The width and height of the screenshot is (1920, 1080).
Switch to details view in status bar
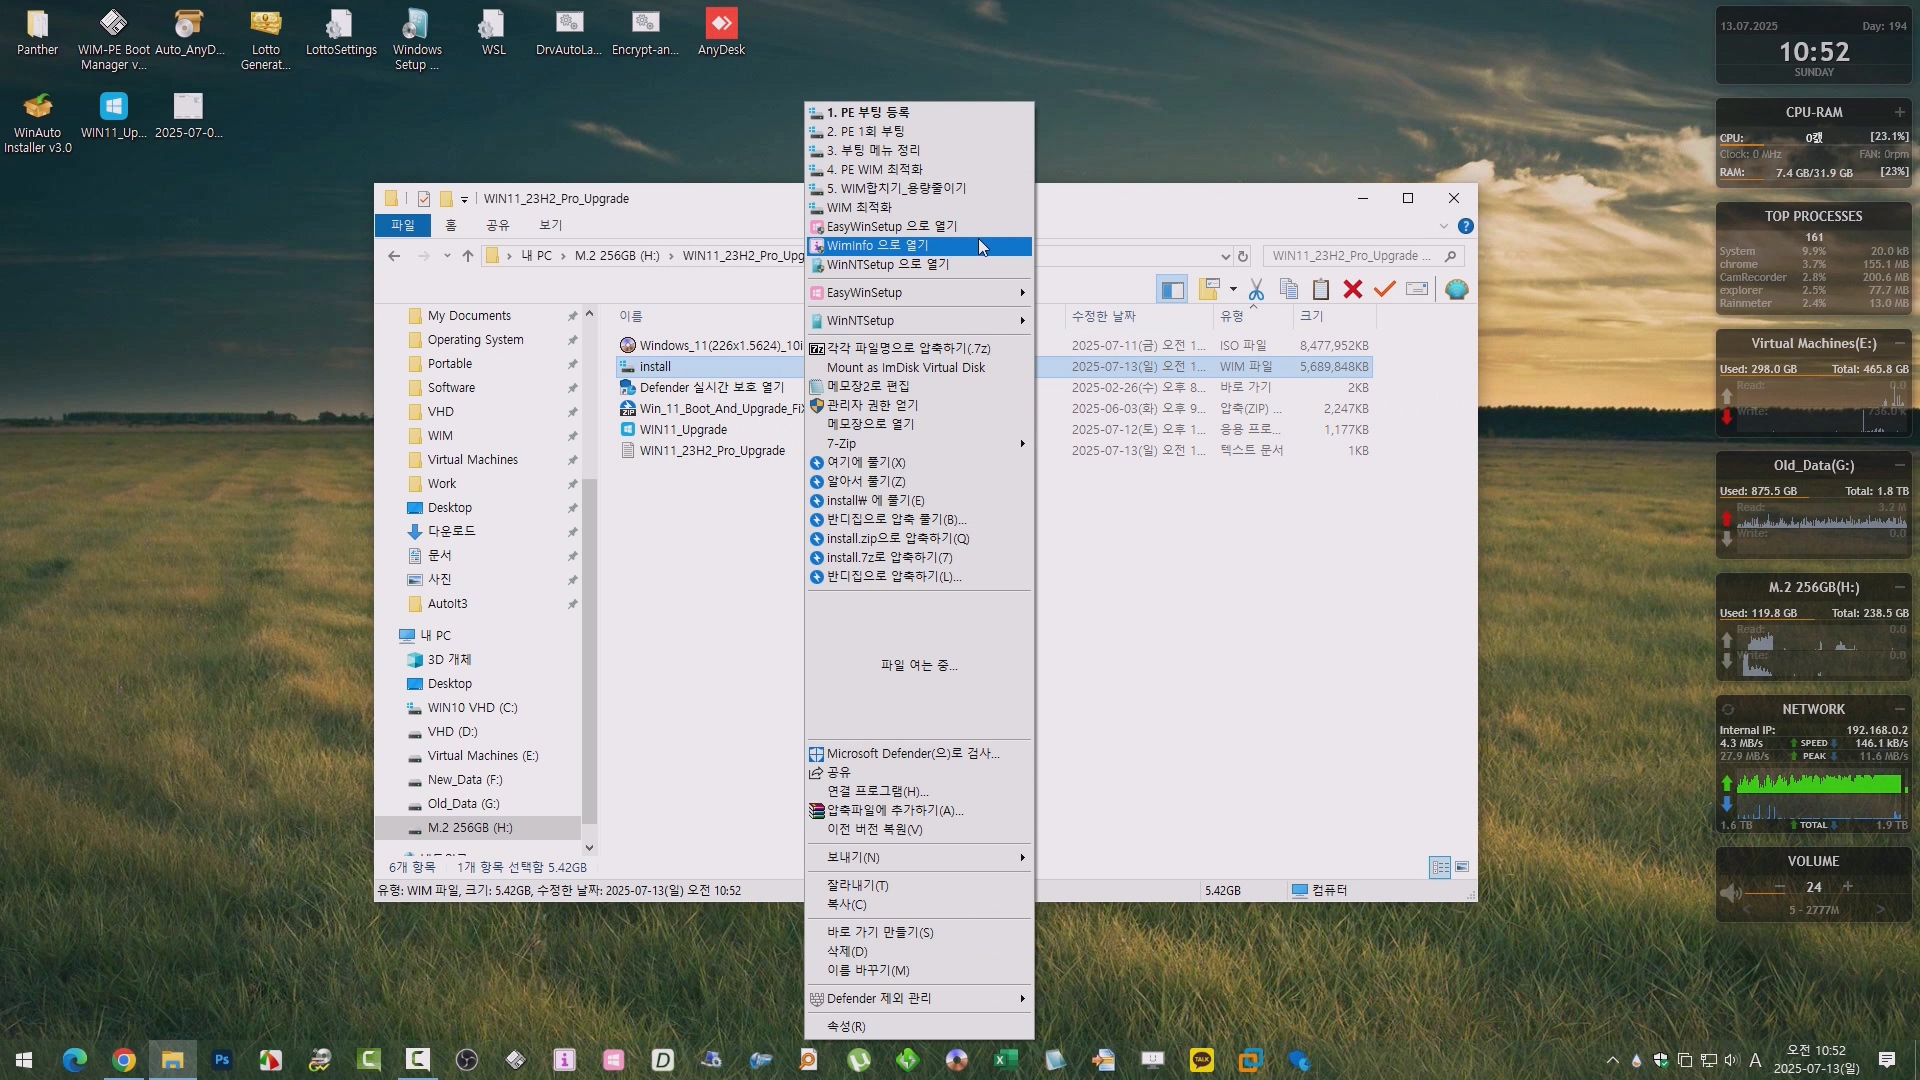(x=1440, y=867)
